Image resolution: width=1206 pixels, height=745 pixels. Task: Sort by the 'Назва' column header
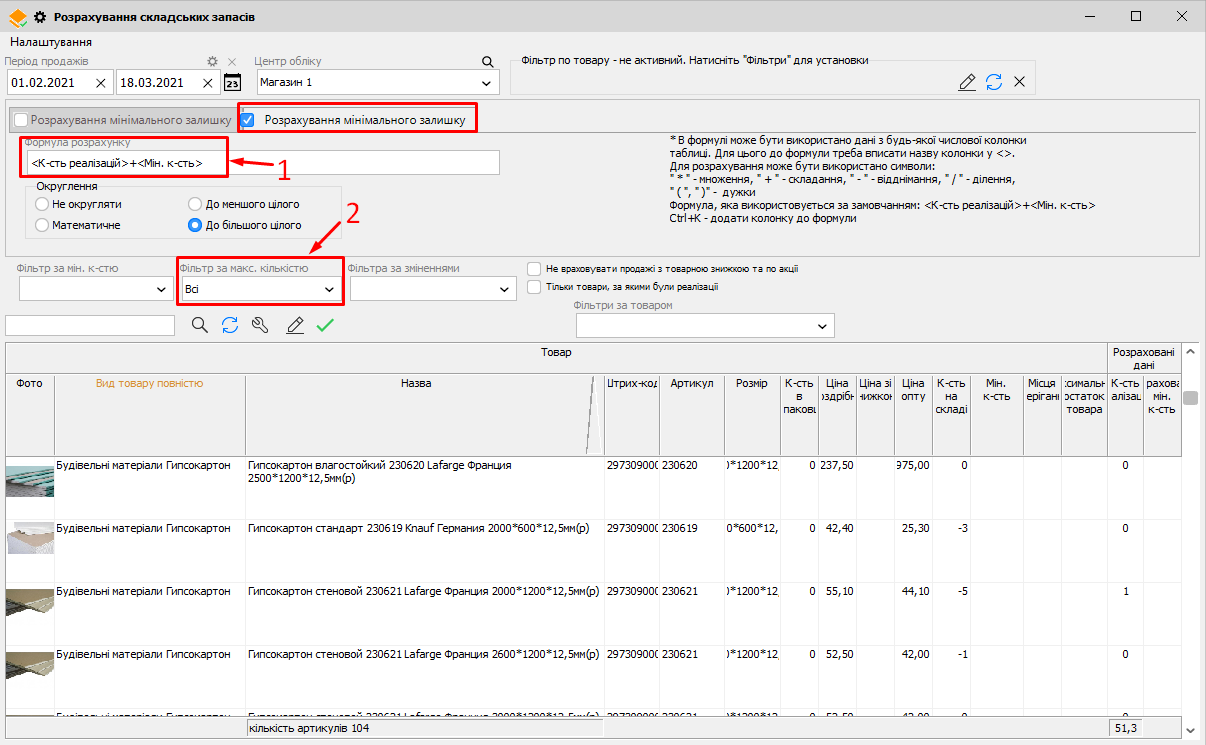tap(416, 383)
